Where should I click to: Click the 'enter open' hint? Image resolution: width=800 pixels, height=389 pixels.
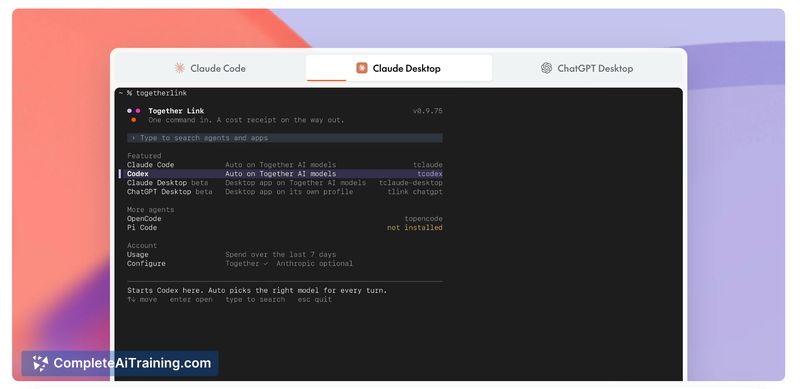point(191,300)
